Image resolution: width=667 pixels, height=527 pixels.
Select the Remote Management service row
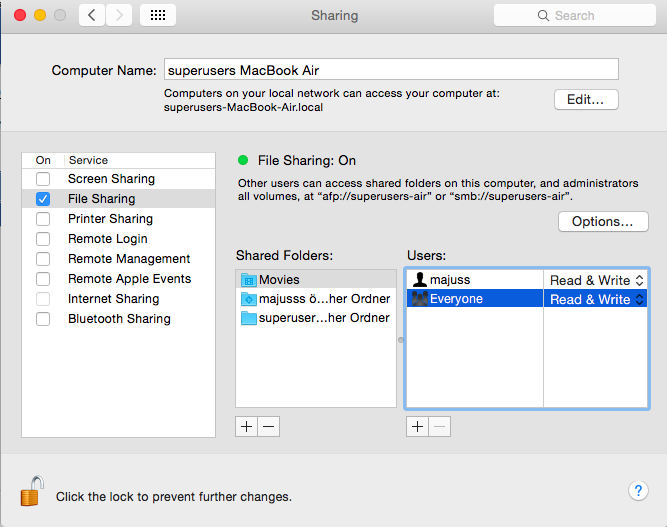click(x=119, y=259)
